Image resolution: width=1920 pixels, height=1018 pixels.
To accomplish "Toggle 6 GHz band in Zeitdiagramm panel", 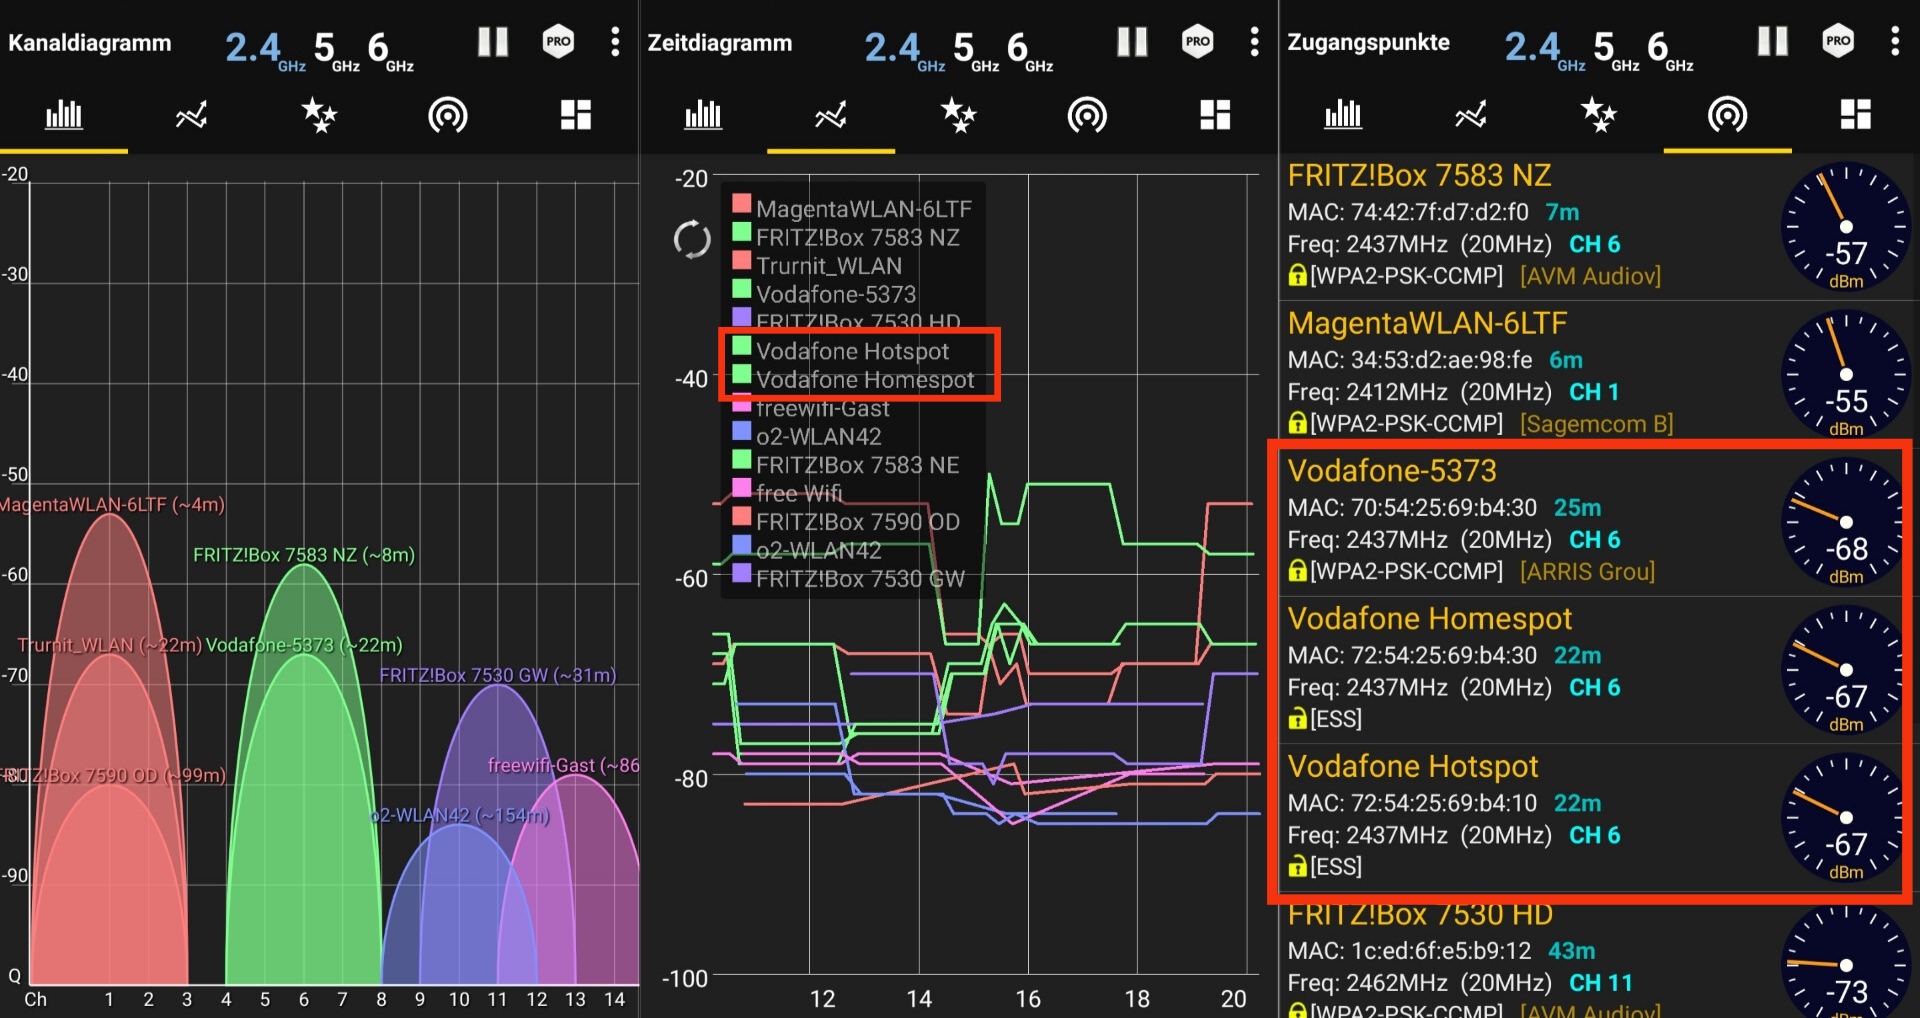I will tap(1029, 49).
